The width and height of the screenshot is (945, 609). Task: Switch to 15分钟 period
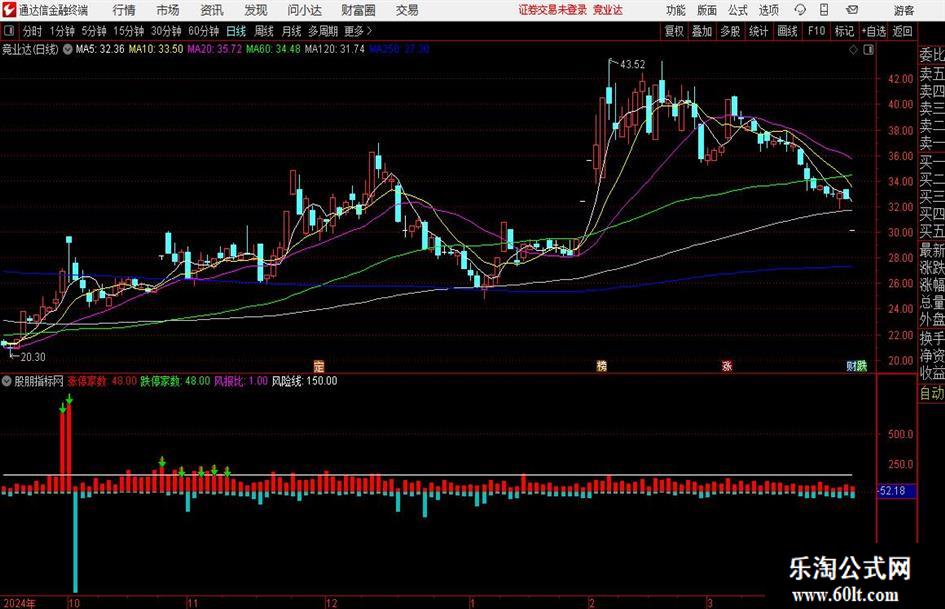pyautogui.click(x=129, y=31)
